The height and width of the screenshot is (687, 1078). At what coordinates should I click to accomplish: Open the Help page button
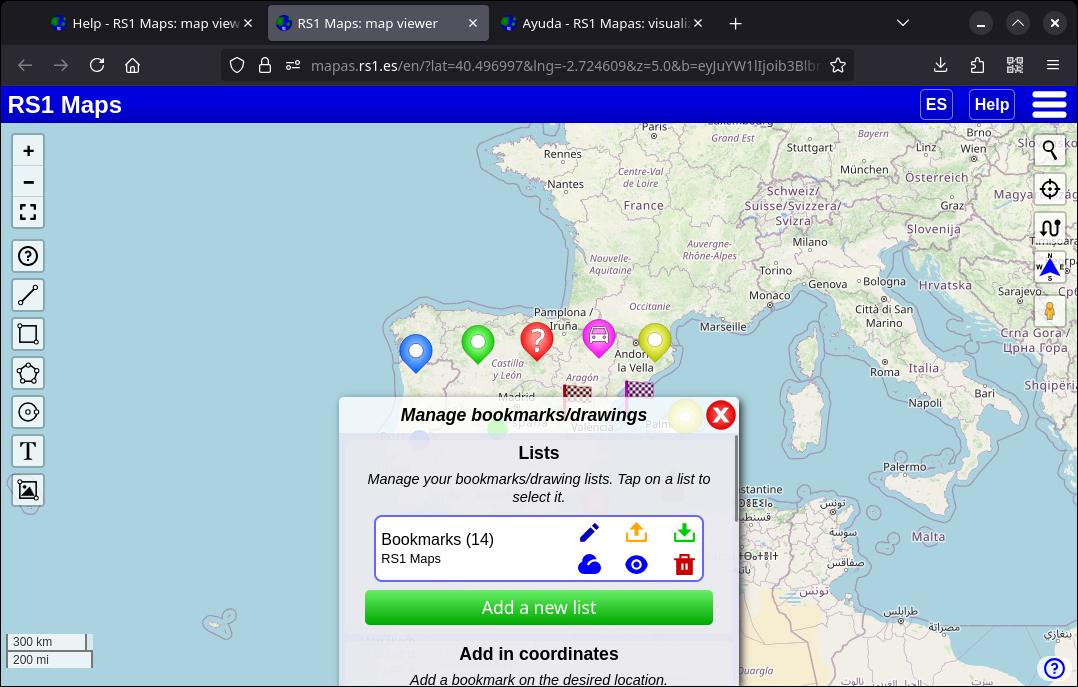click(991, 105)
